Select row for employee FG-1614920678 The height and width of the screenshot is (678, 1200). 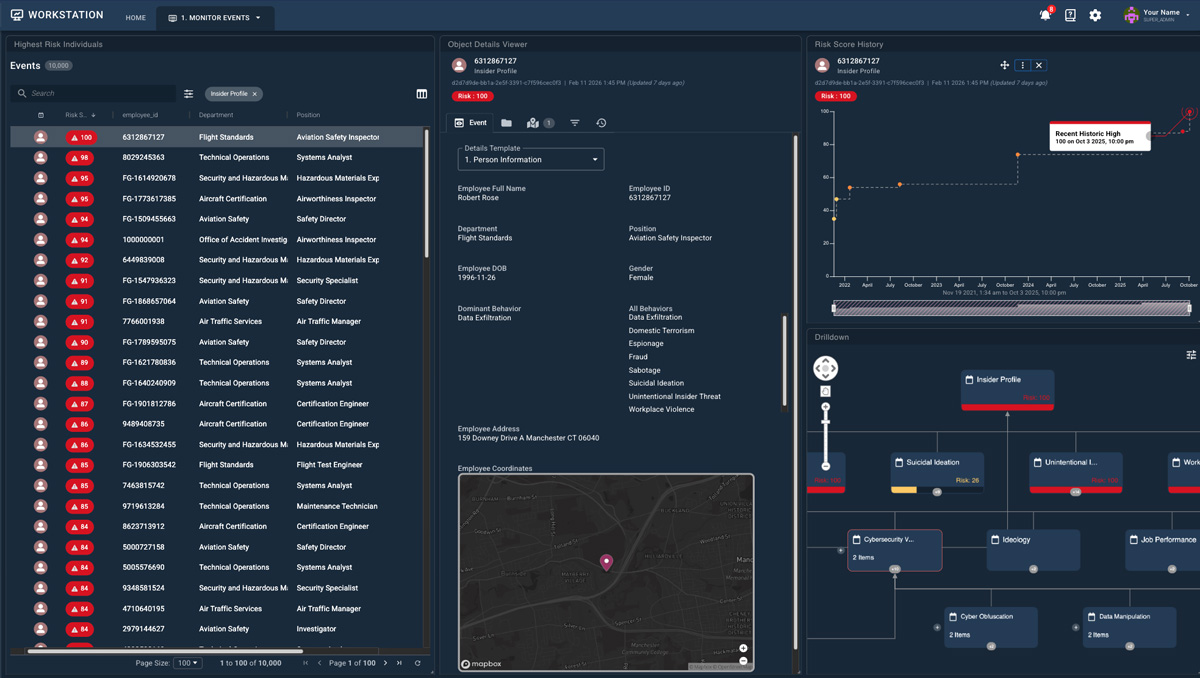[x=217, y=178]
